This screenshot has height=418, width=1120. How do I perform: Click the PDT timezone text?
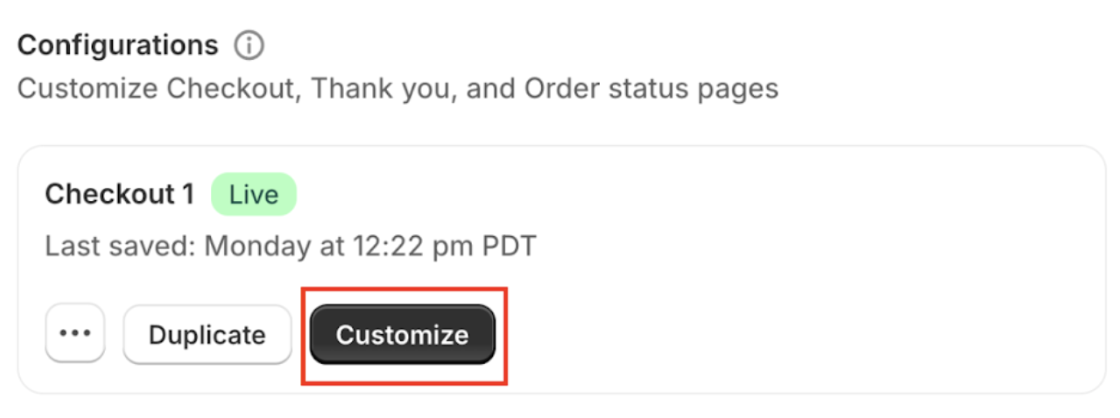coord(509,247)
